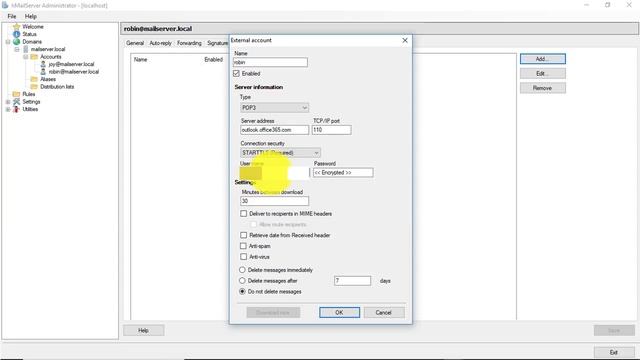Select joy@mailserver.local in the tree
This screenshot has height=360, width=640.
point(71,64)
